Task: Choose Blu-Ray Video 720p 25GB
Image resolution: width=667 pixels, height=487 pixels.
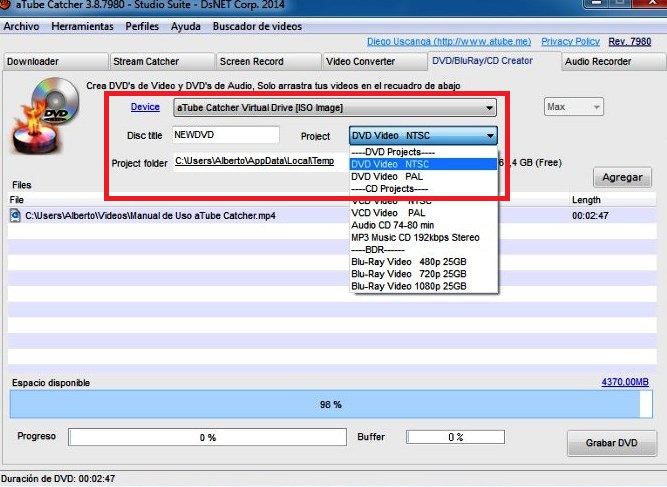Action: (x=423, y=274)
